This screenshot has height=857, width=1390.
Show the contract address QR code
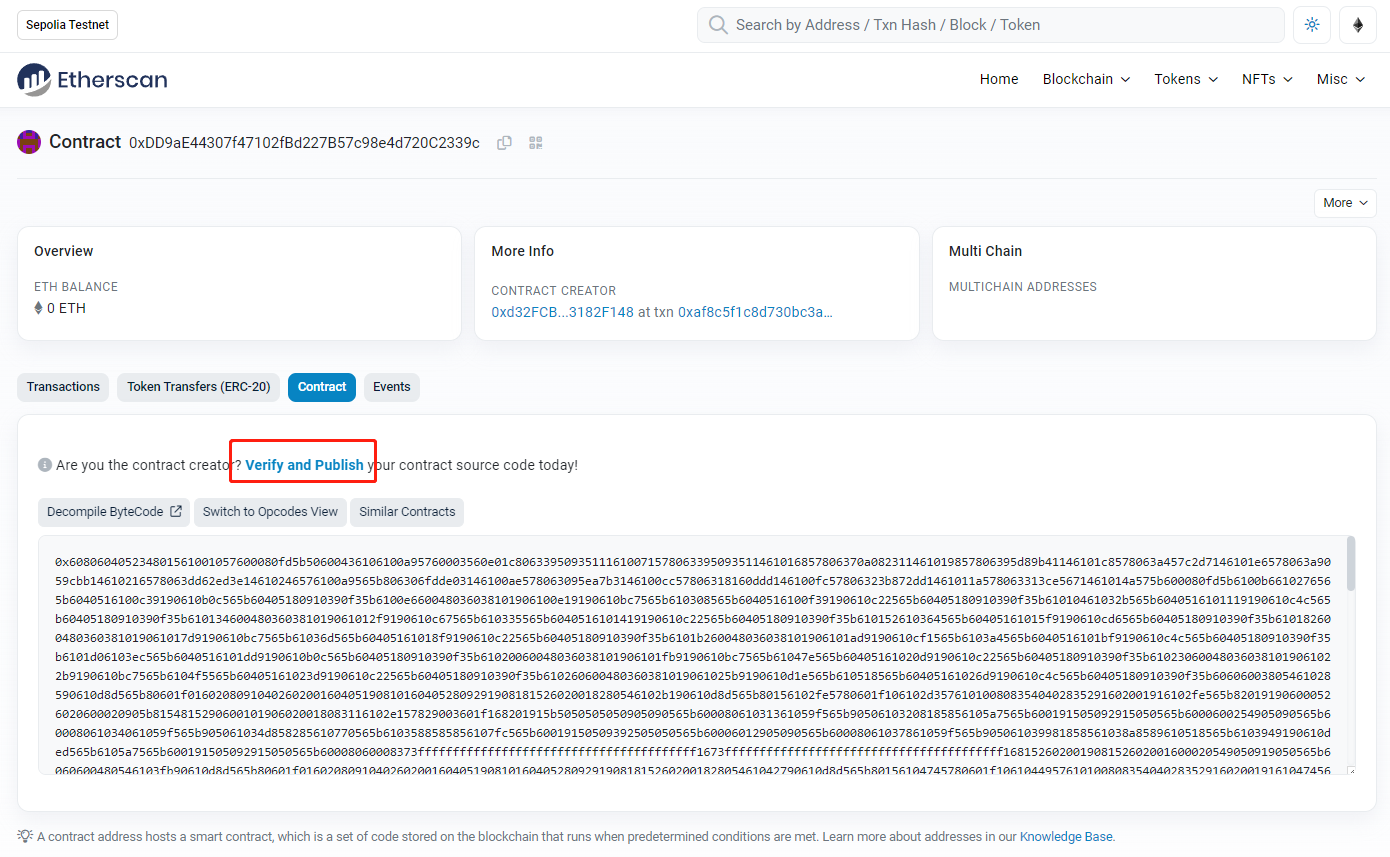536,143
